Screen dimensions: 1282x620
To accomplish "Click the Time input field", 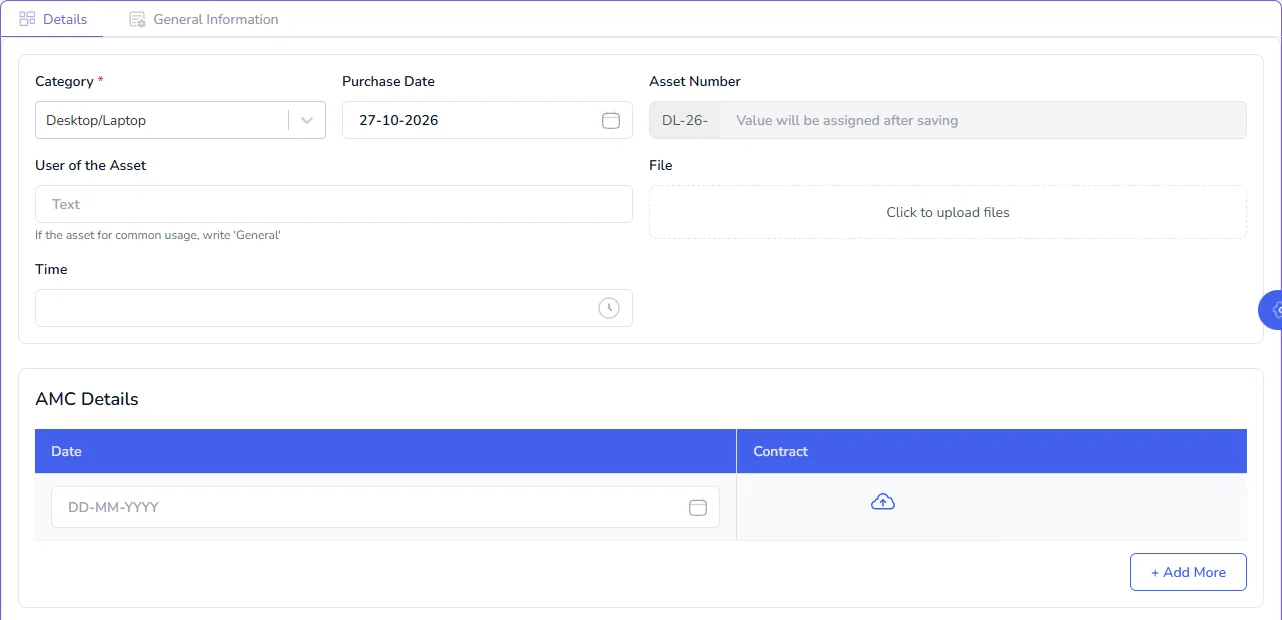I will tap(334, 308).
